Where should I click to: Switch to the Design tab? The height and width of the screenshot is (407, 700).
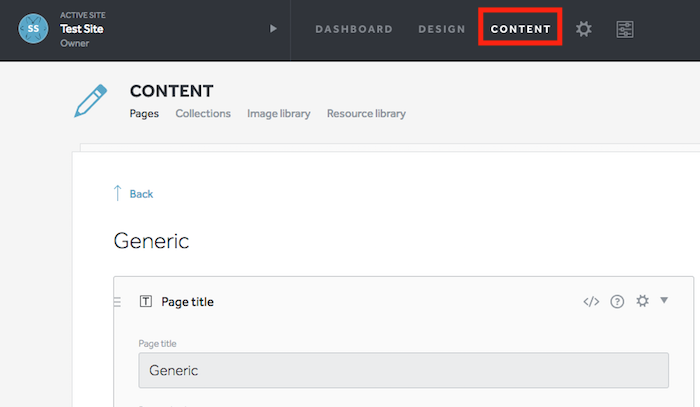[x=442, y=29]
